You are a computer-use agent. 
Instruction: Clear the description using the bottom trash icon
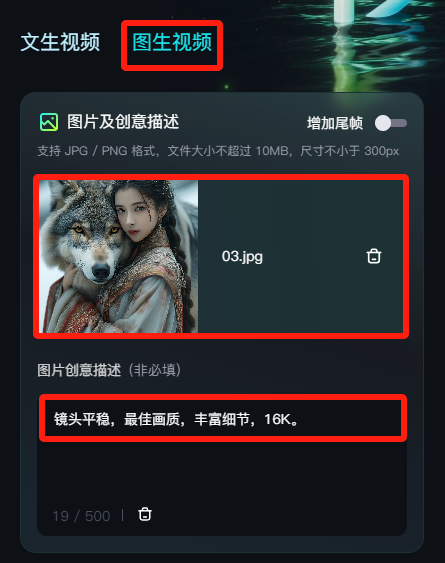[145, 514]
